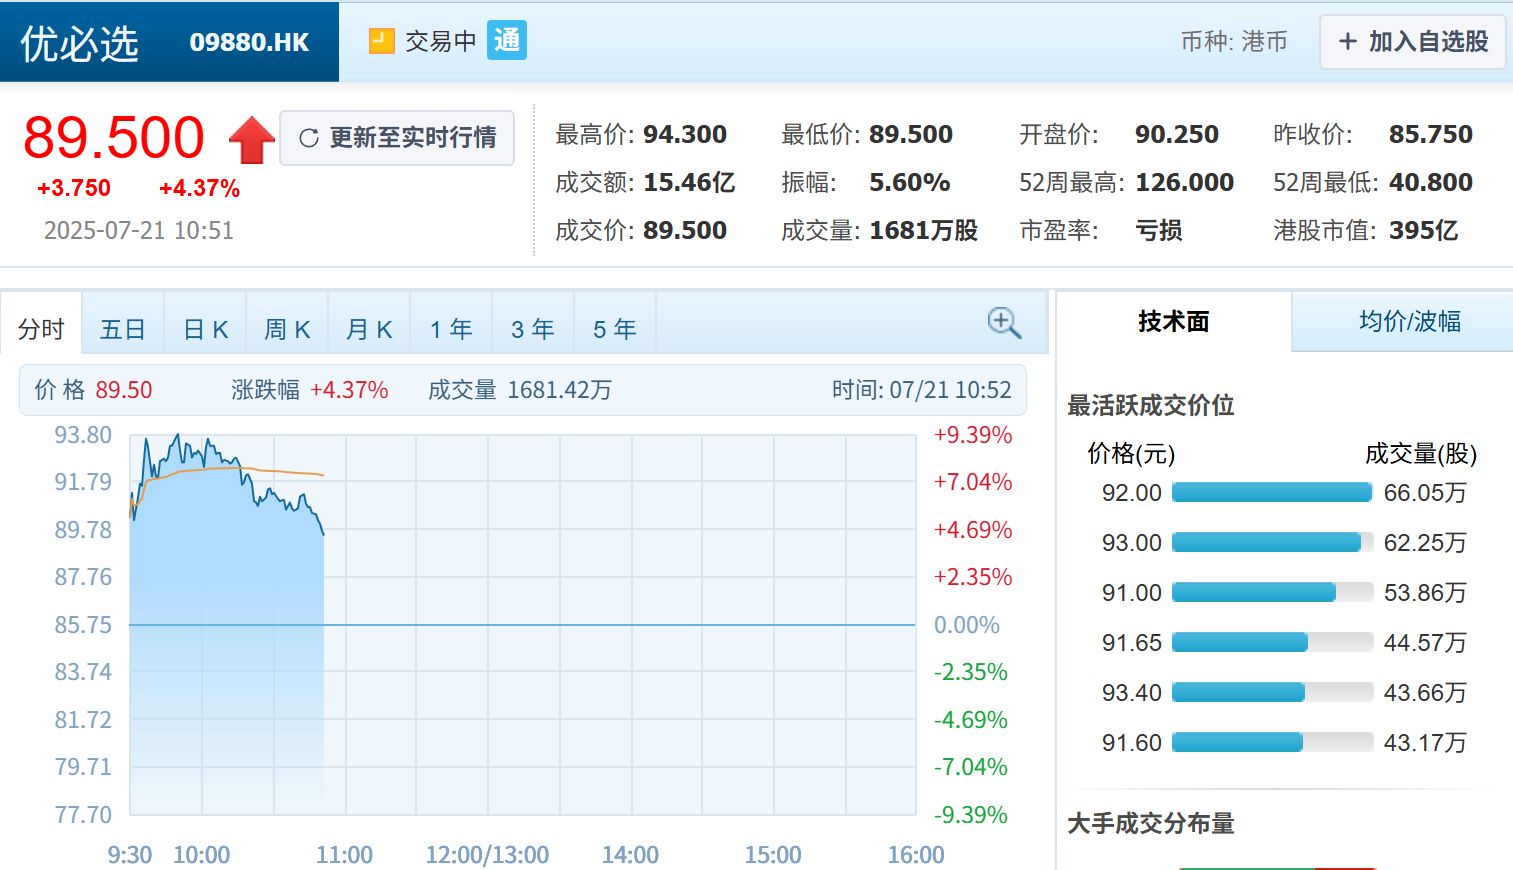Open the 月K monthly chart
This screenshot has width=1513, height=870.
pos(369,325)
